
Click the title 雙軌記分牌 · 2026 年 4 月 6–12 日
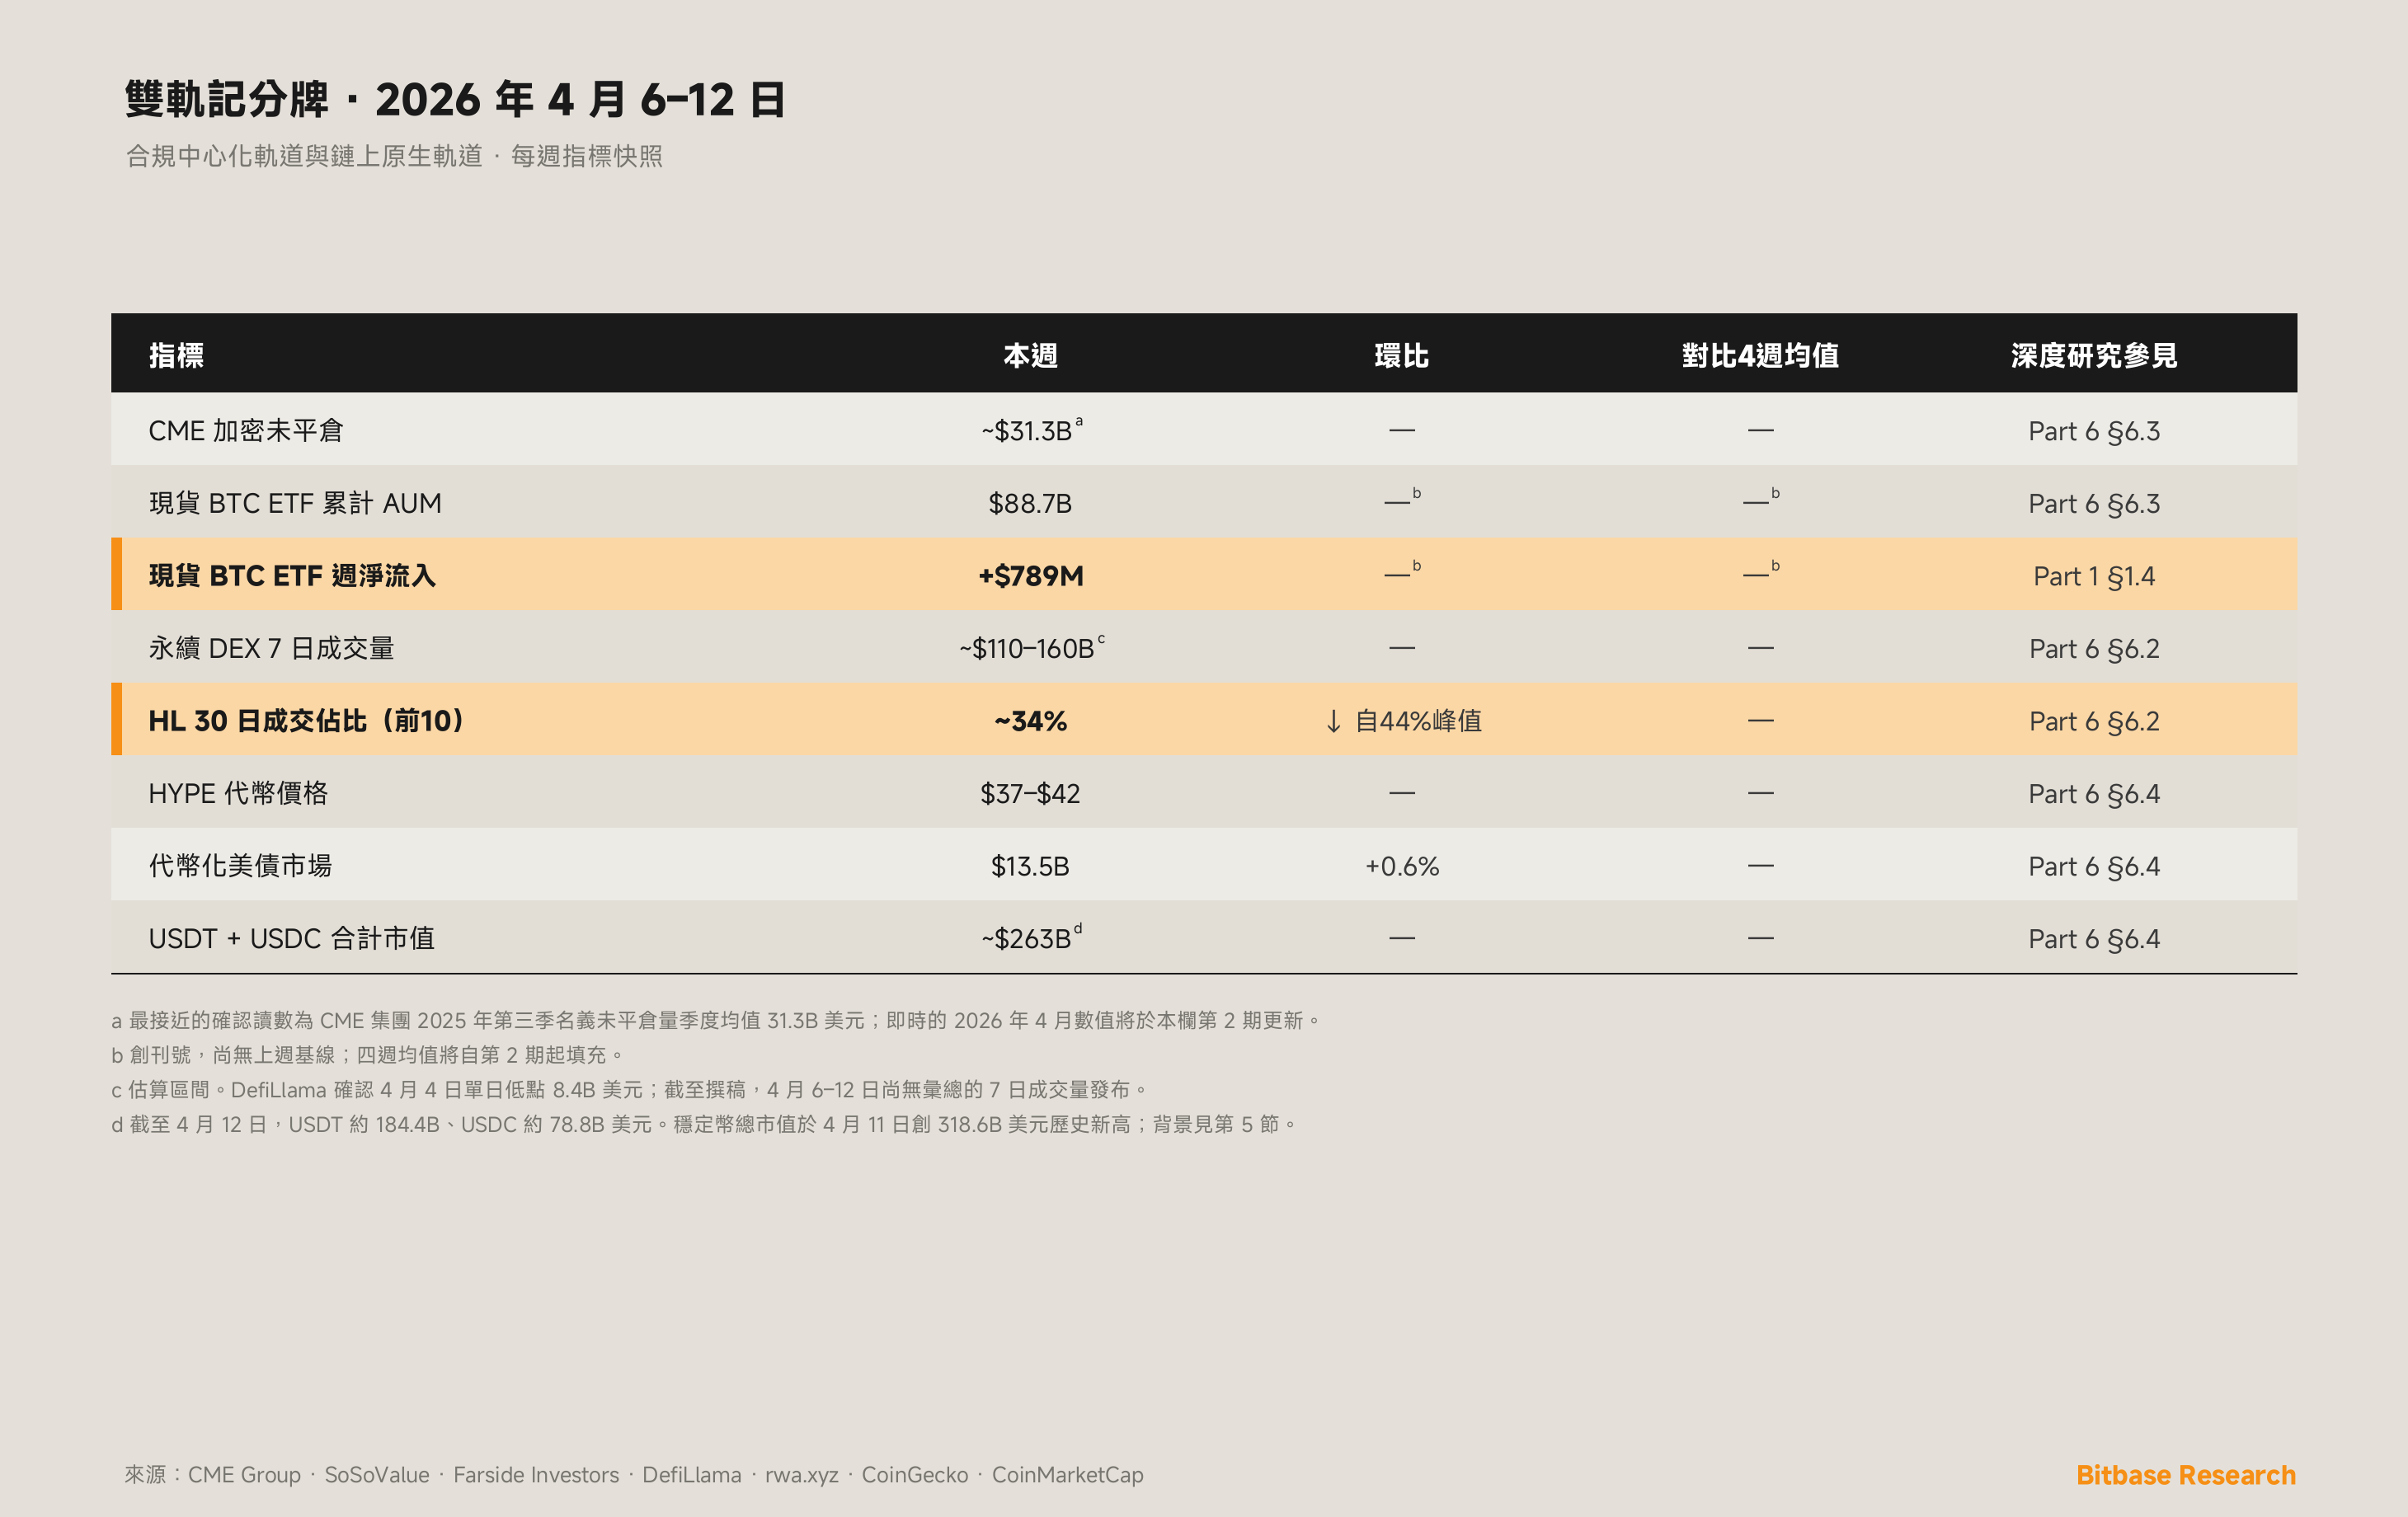[x=456, y=99]
